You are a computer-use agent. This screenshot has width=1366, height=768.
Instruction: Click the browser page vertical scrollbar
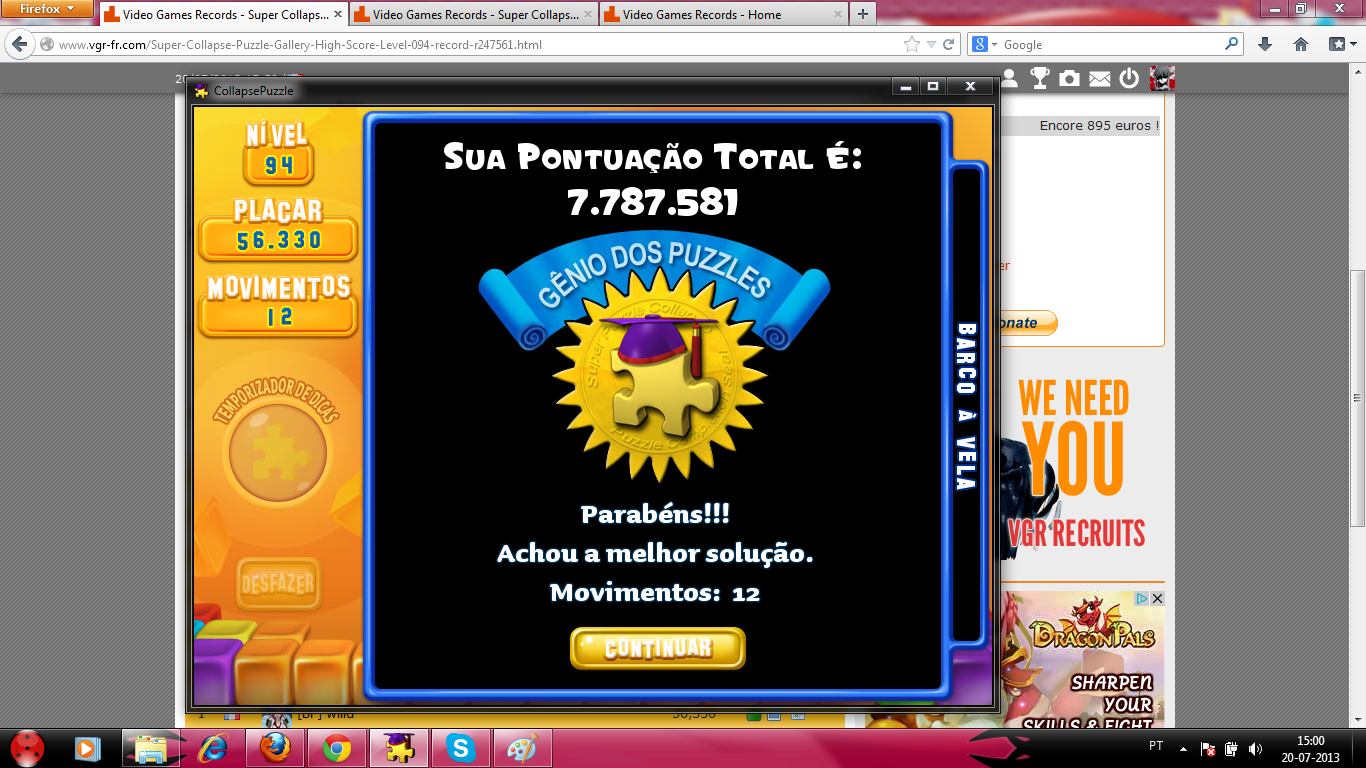pyautogui.click(x=1357, y=400)
